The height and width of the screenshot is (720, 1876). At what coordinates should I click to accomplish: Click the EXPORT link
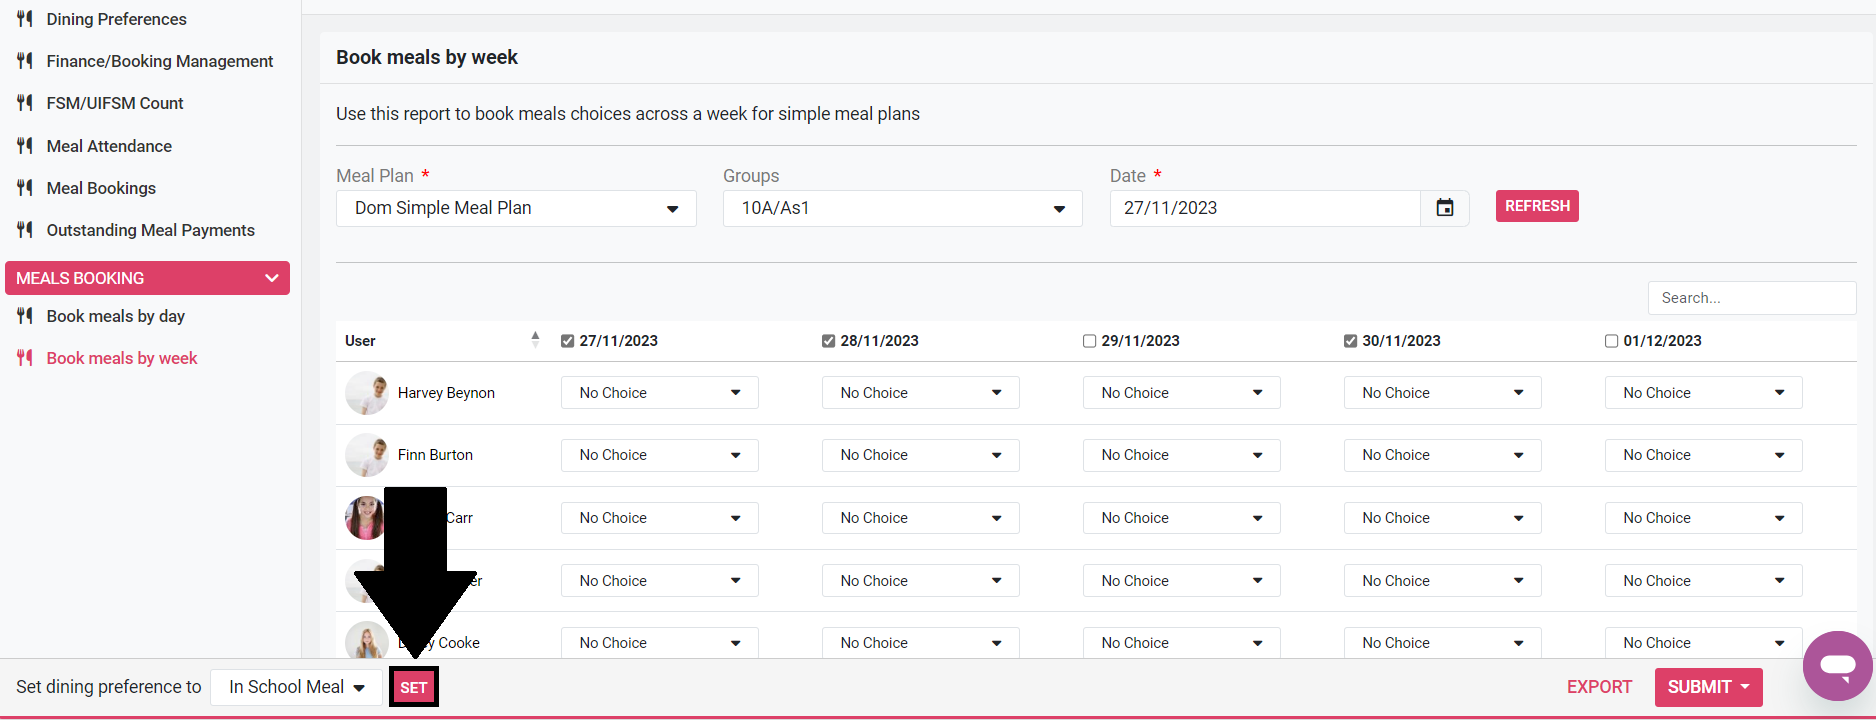tap(1598, 687)
